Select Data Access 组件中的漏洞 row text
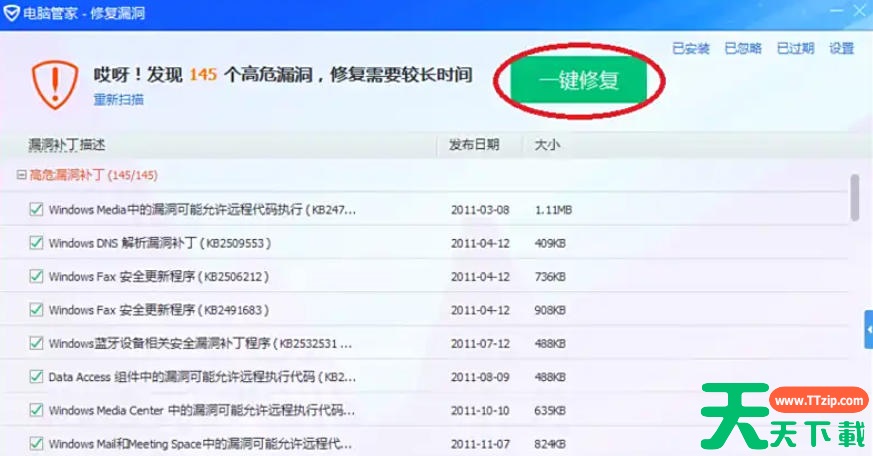The height and width of the screenshot is (456, 873). click(202, 377)
